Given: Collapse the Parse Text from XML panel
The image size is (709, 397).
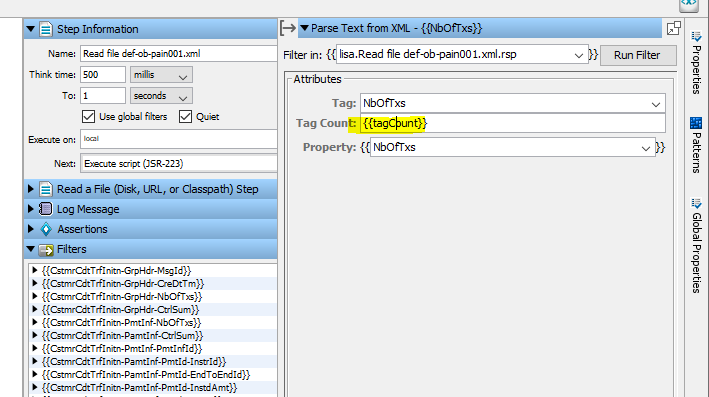Looking at the screenshot, I should pos(305,28).
